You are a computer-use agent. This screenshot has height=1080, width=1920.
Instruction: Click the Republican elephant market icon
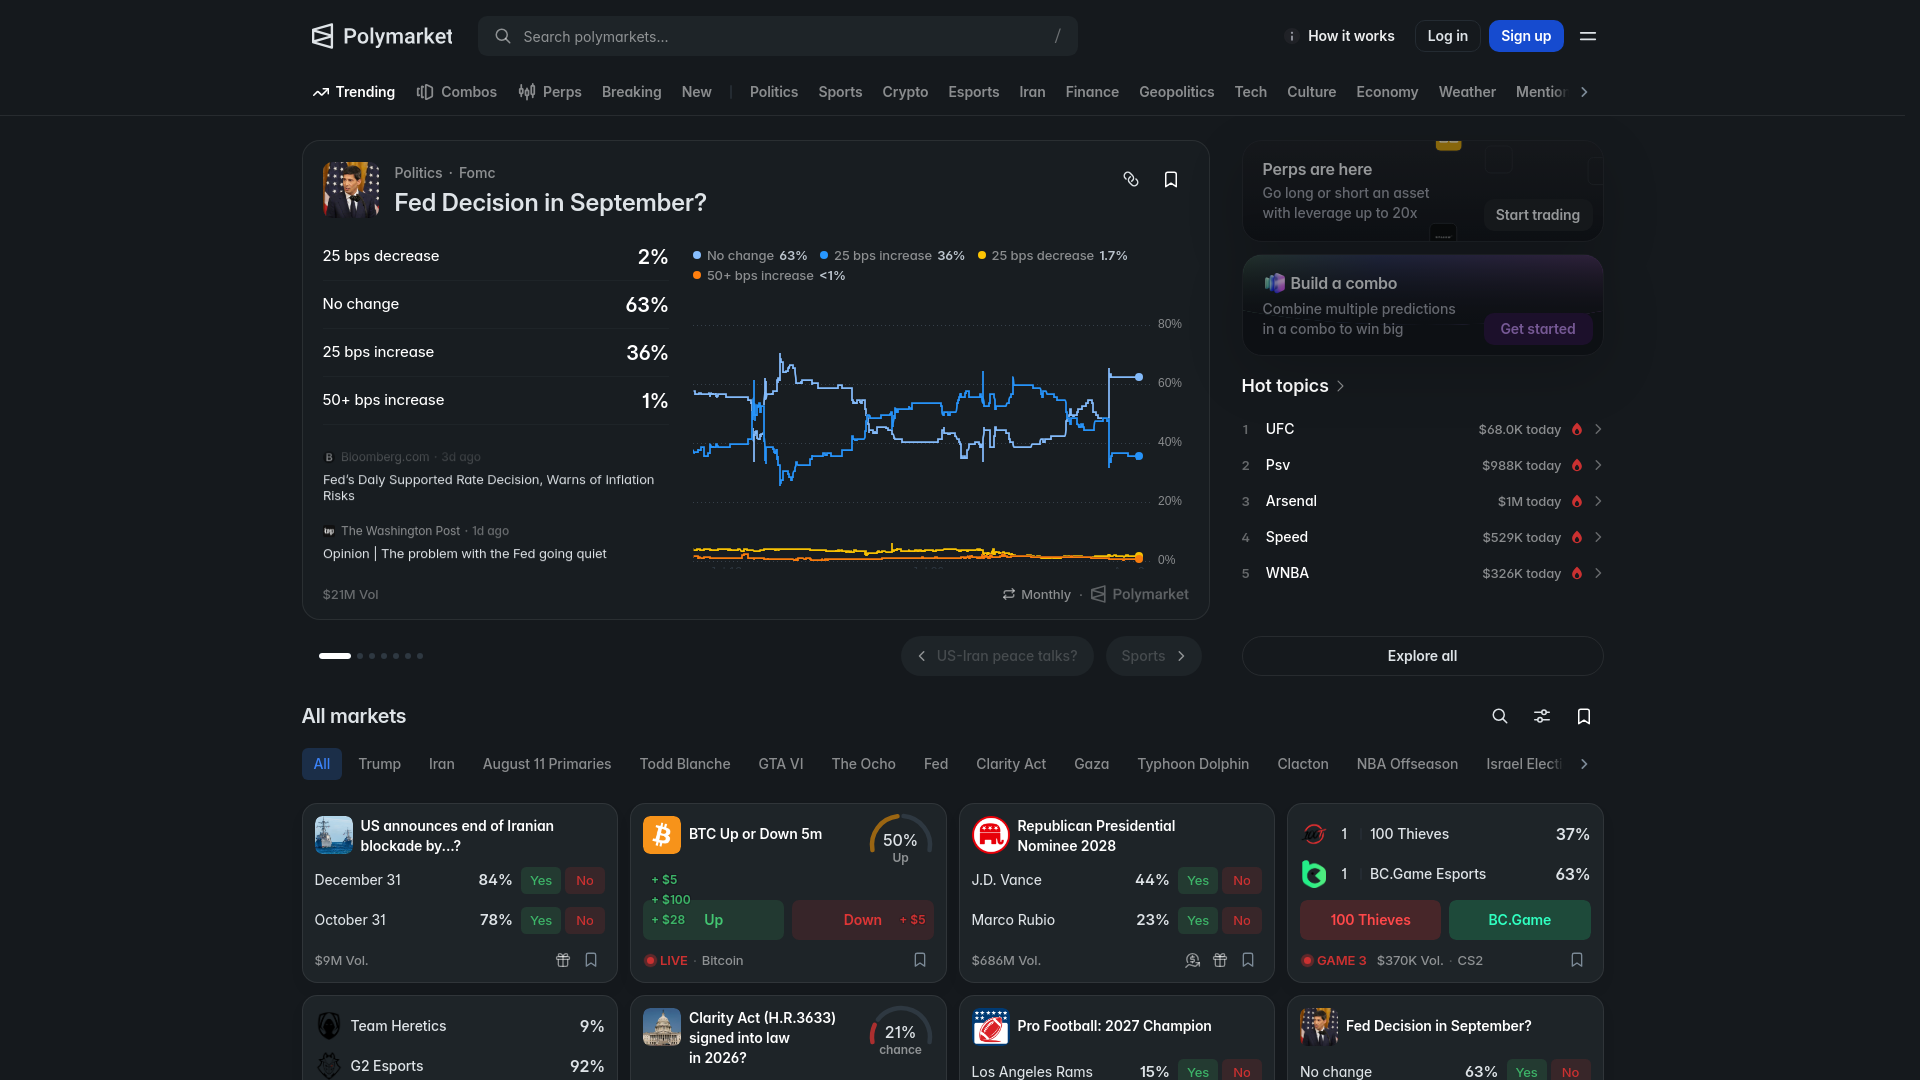click(x=991, y=835)
